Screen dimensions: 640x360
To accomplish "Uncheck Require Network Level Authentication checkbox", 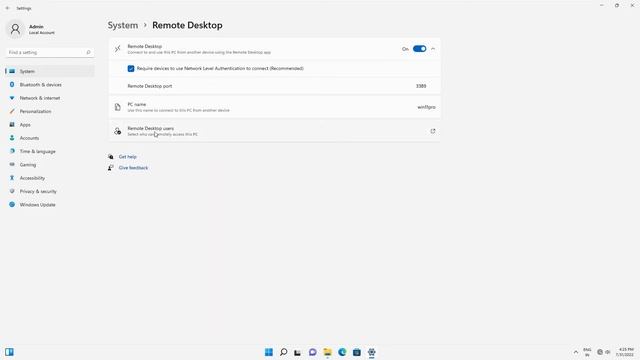I will (131, 69).
